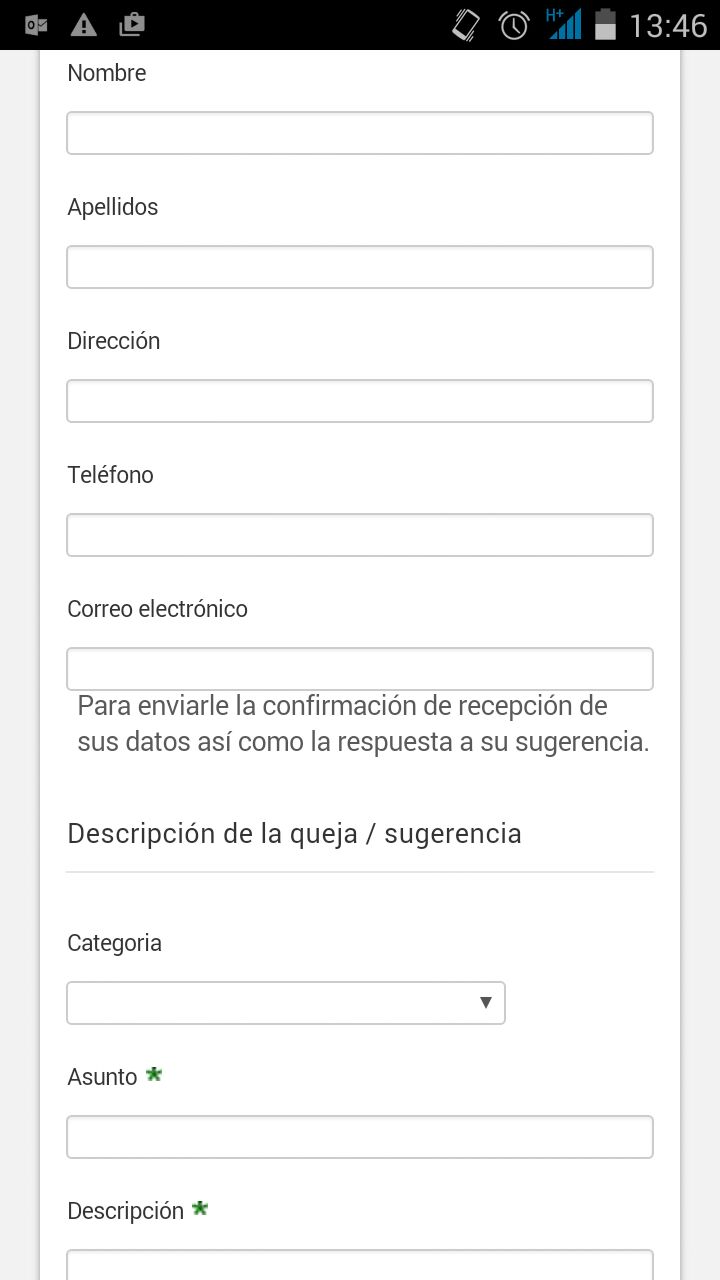Tap the screen rotation status icon
This screenshot has height=1280, width=720.
pos(466,25)
